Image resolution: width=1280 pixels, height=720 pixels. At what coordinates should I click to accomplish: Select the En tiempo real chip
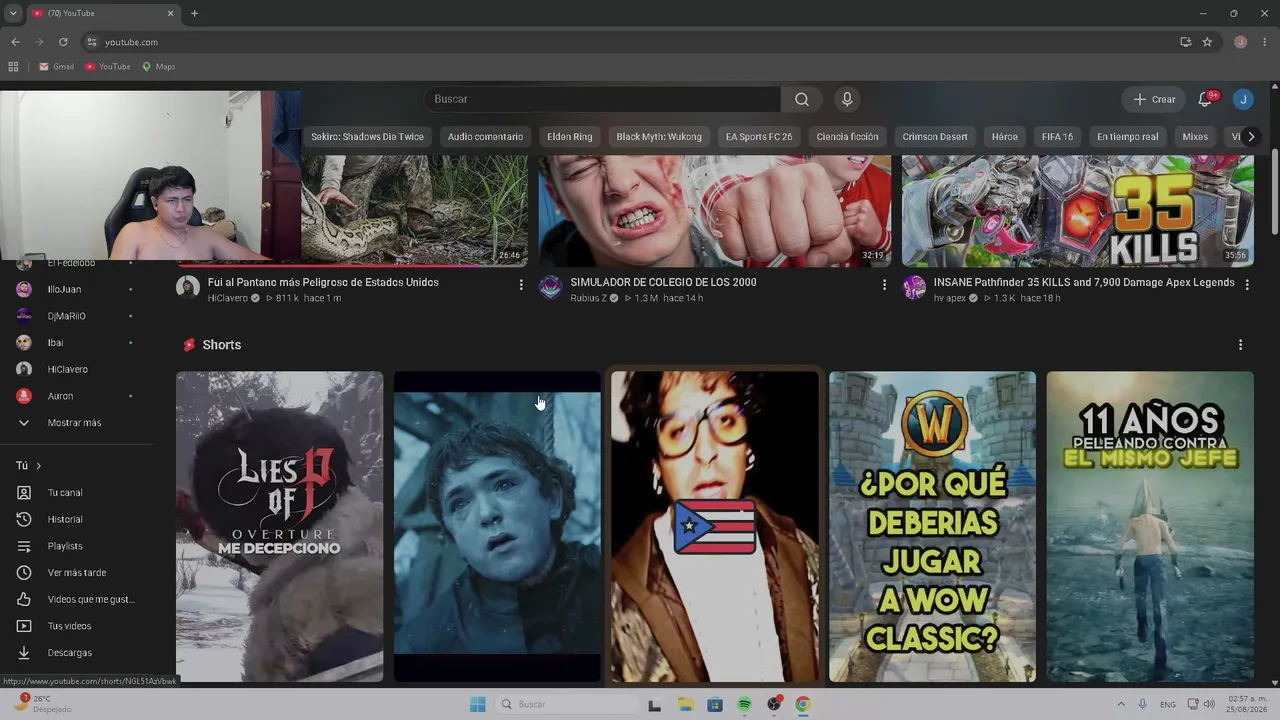[1127, 137]
